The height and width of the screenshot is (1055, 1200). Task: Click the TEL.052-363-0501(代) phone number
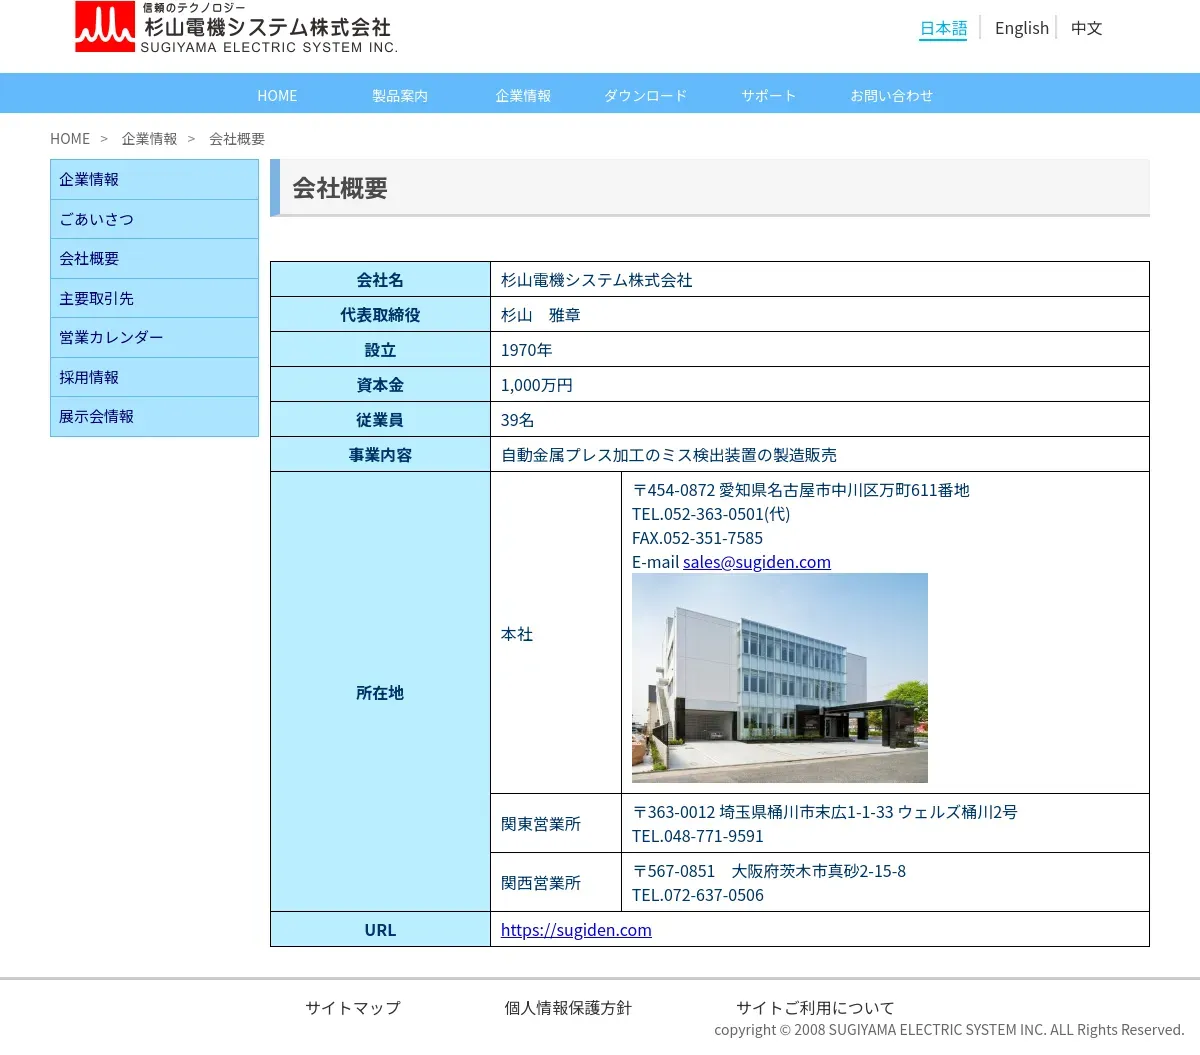click(711, 514)
